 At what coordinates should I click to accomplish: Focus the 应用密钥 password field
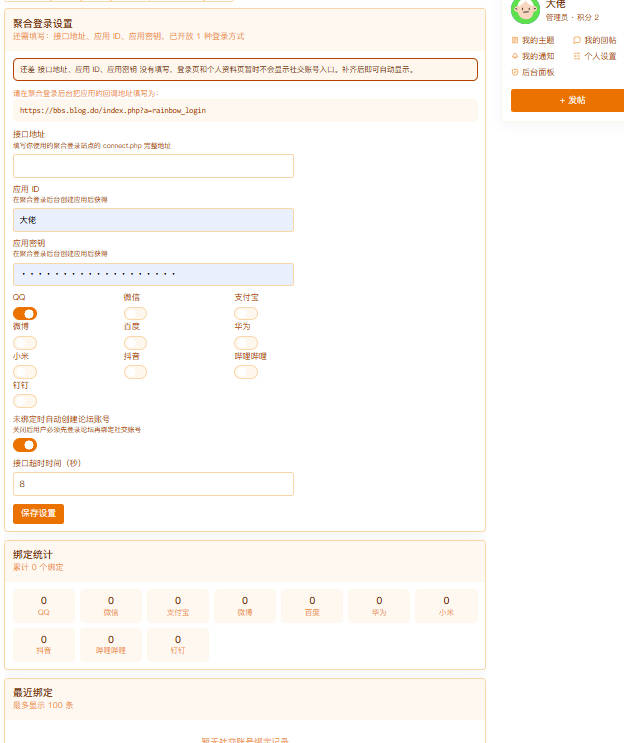pos(154,274)
